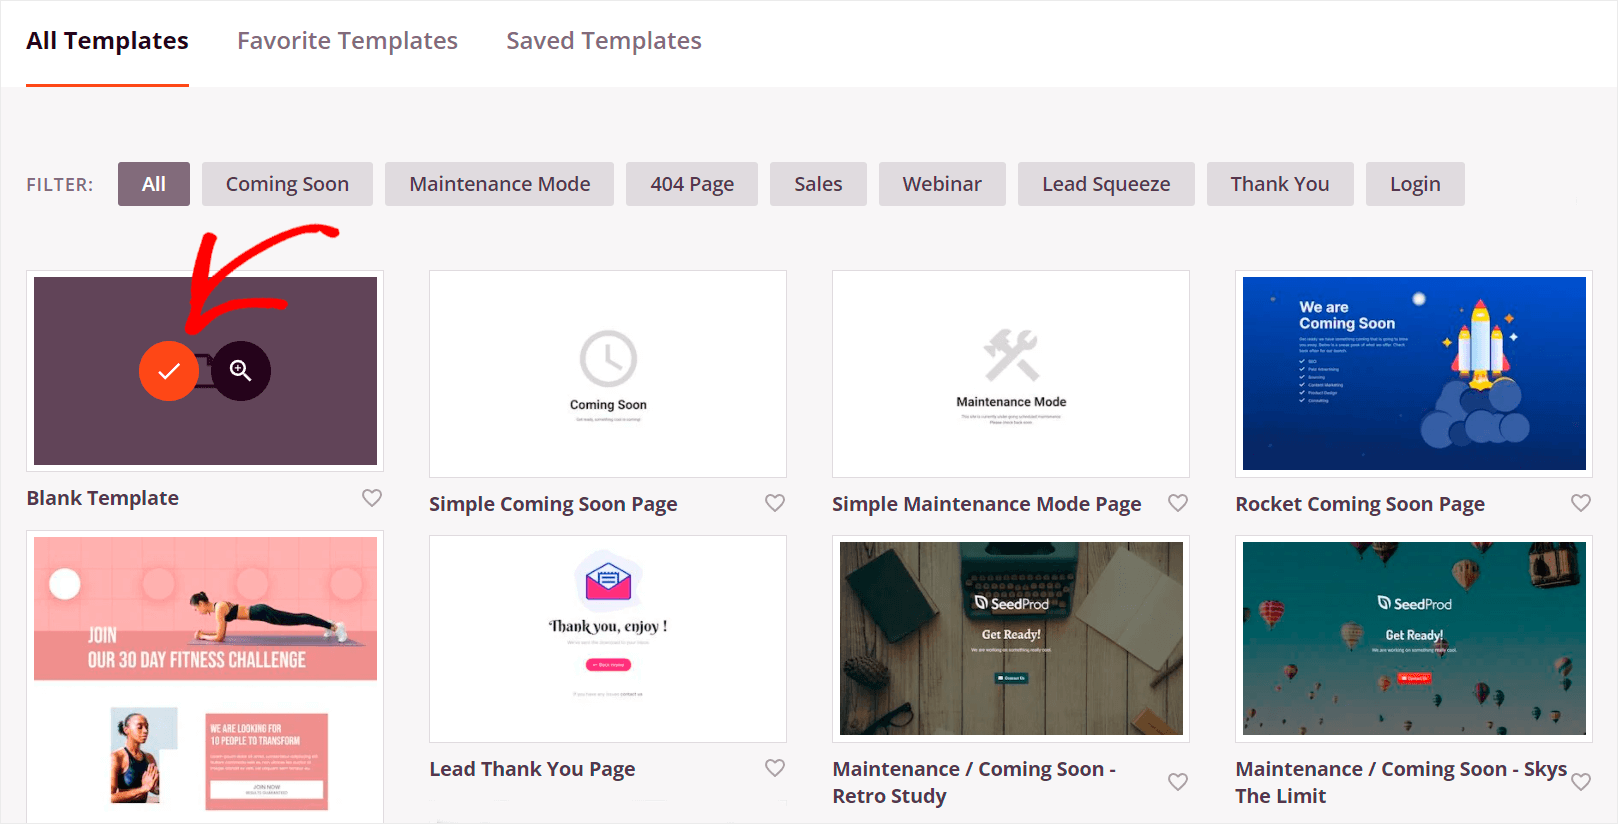The height and width of the screenshot is (824, 1618).
Task: Open the Retro Study typewriter thumbnail
Action: pos(1011,639)
